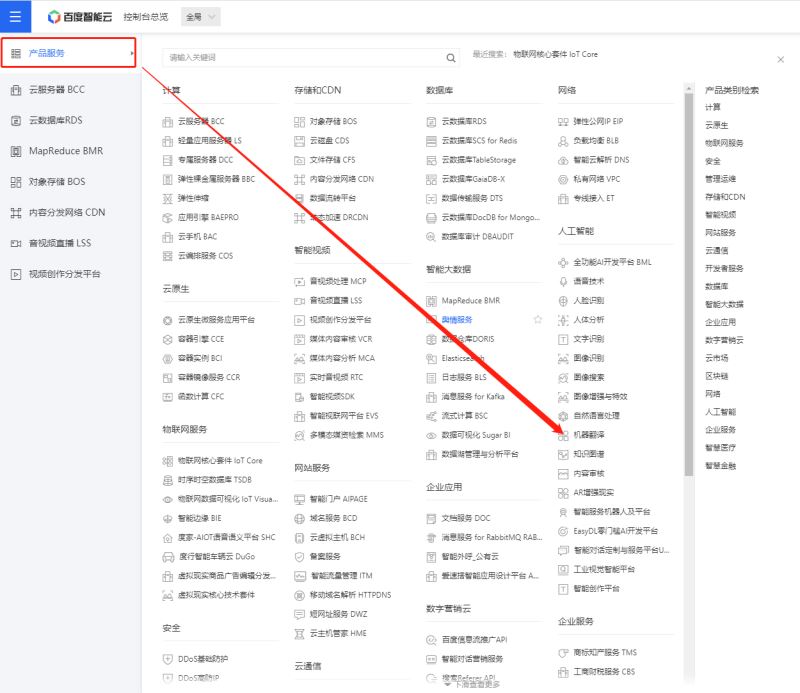
Task: Jump to 云市场 in category index
Action: tap(716, 358)
